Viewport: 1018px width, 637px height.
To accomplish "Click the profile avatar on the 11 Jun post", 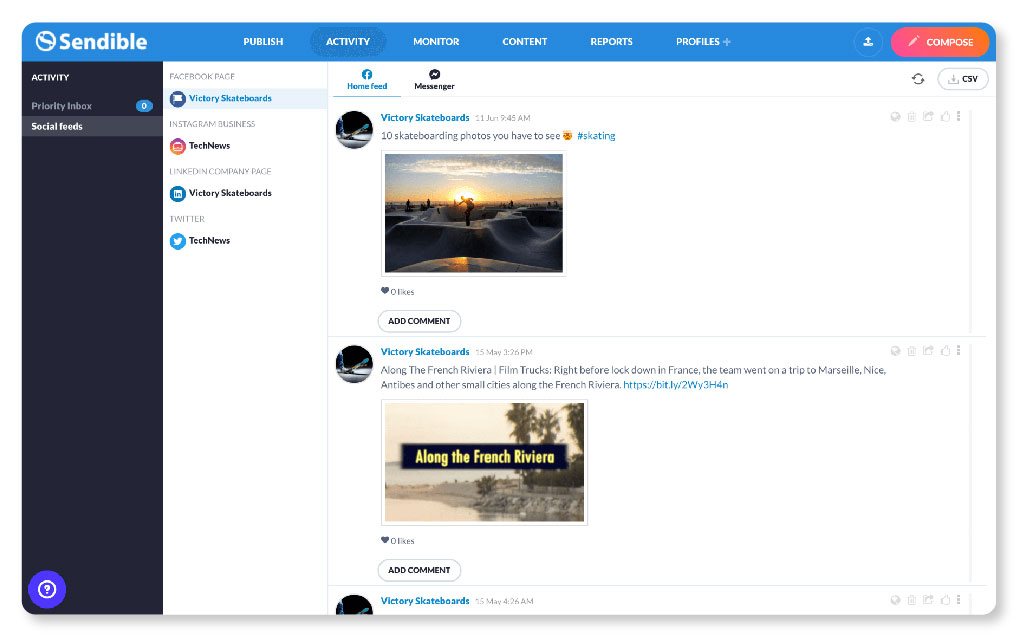I will [354, 130].
